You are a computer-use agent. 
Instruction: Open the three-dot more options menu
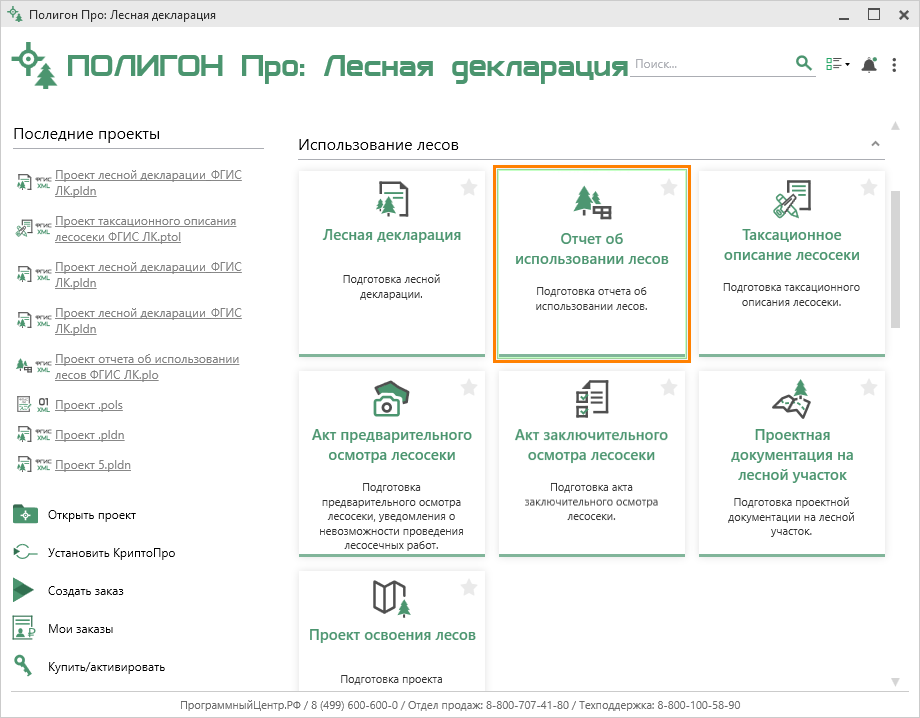[x=894, y=65]
